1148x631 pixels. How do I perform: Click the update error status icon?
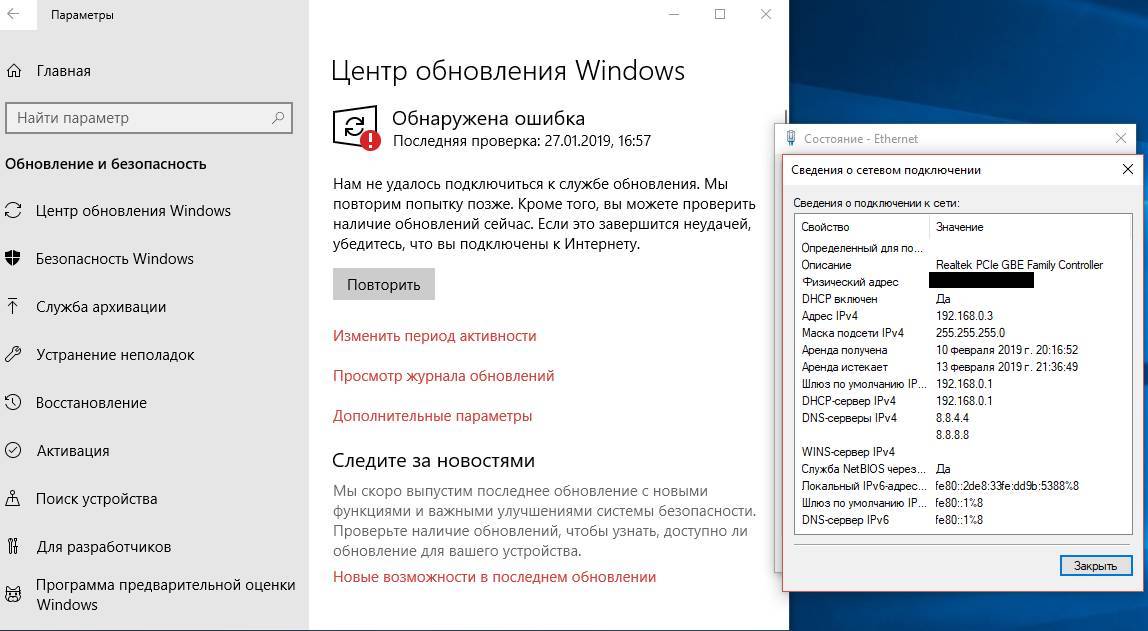357,127
